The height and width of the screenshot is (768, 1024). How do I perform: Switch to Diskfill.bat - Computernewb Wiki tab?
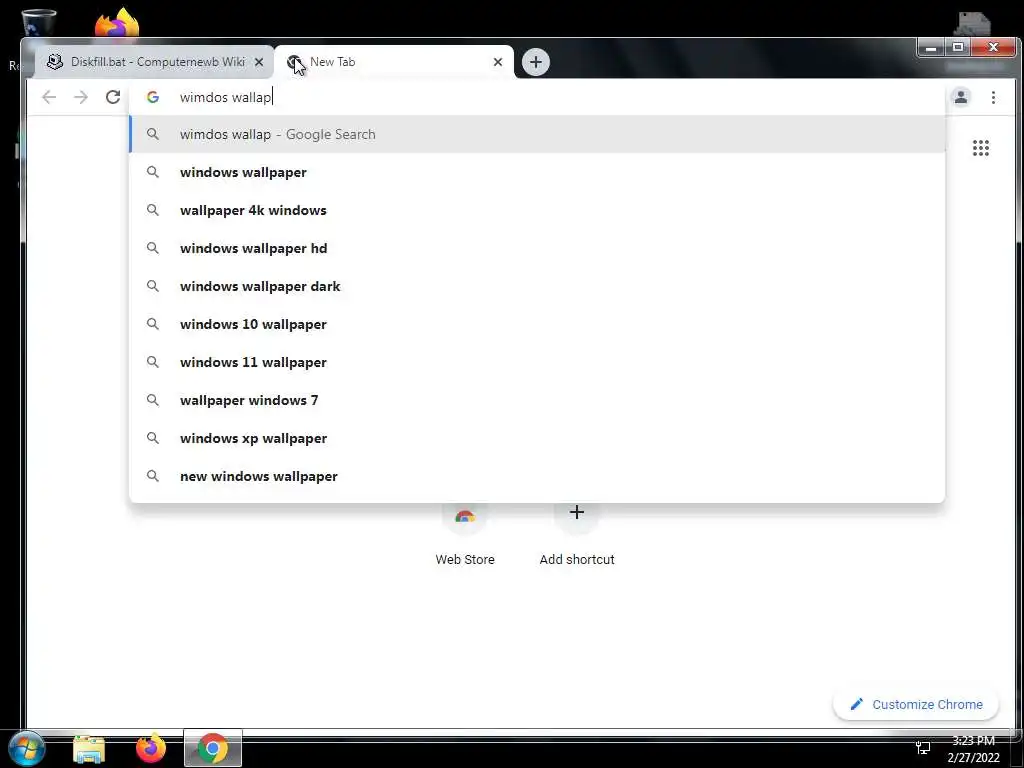154,62
